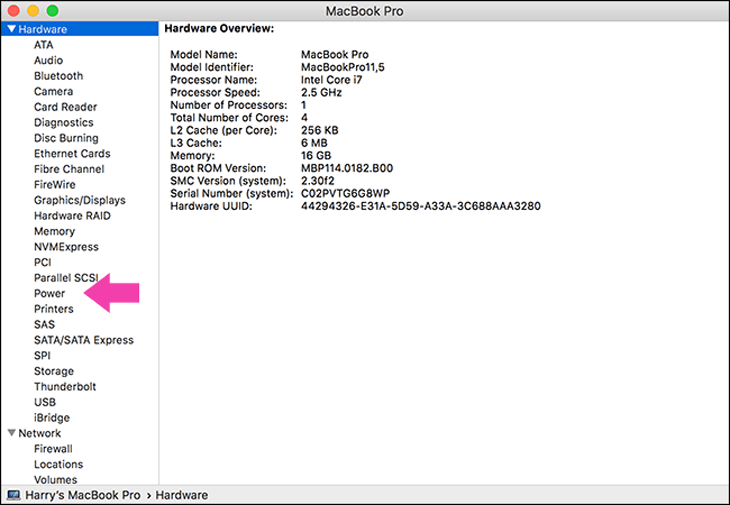Click Harry's MacBook Pro in path bar
This screenshot has width=730, height=505.
(82, 495)
